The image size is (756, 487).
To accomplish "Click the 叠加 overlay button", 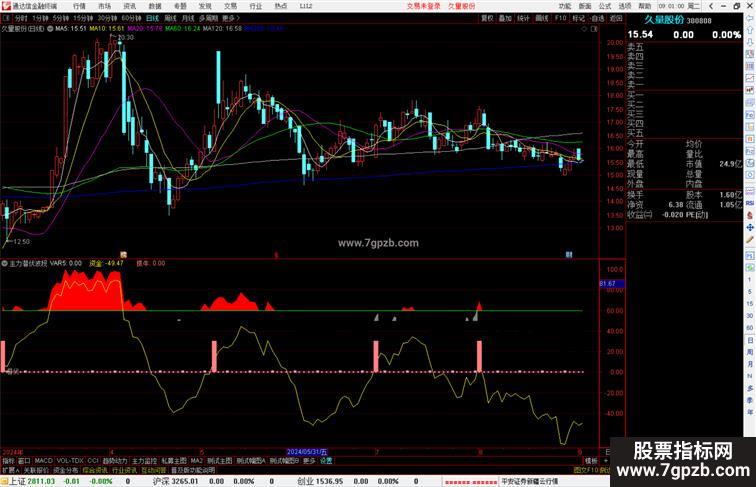I will 505,18.
